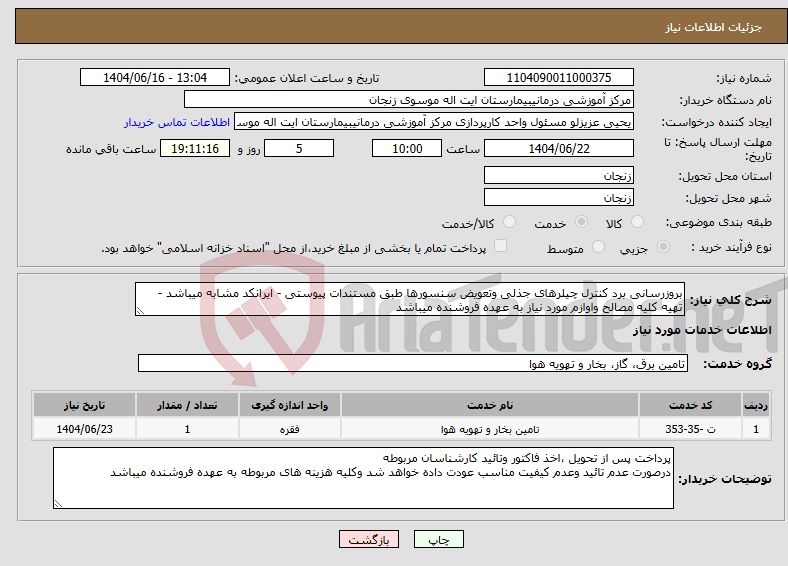788x566 pixels.
Task: Click the announcement date field 1404/06/16 - 13:04
Action: tap(155, 77)
